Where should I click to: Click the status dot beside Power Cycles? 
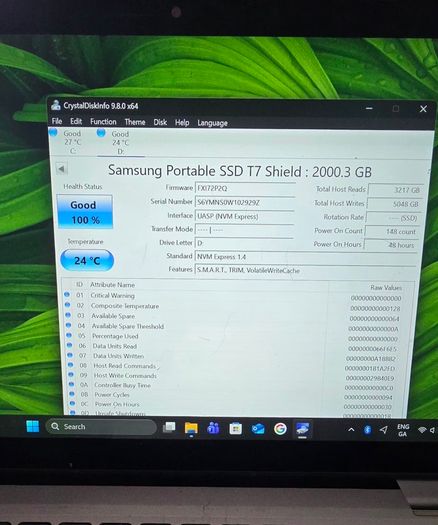(72, 394)
